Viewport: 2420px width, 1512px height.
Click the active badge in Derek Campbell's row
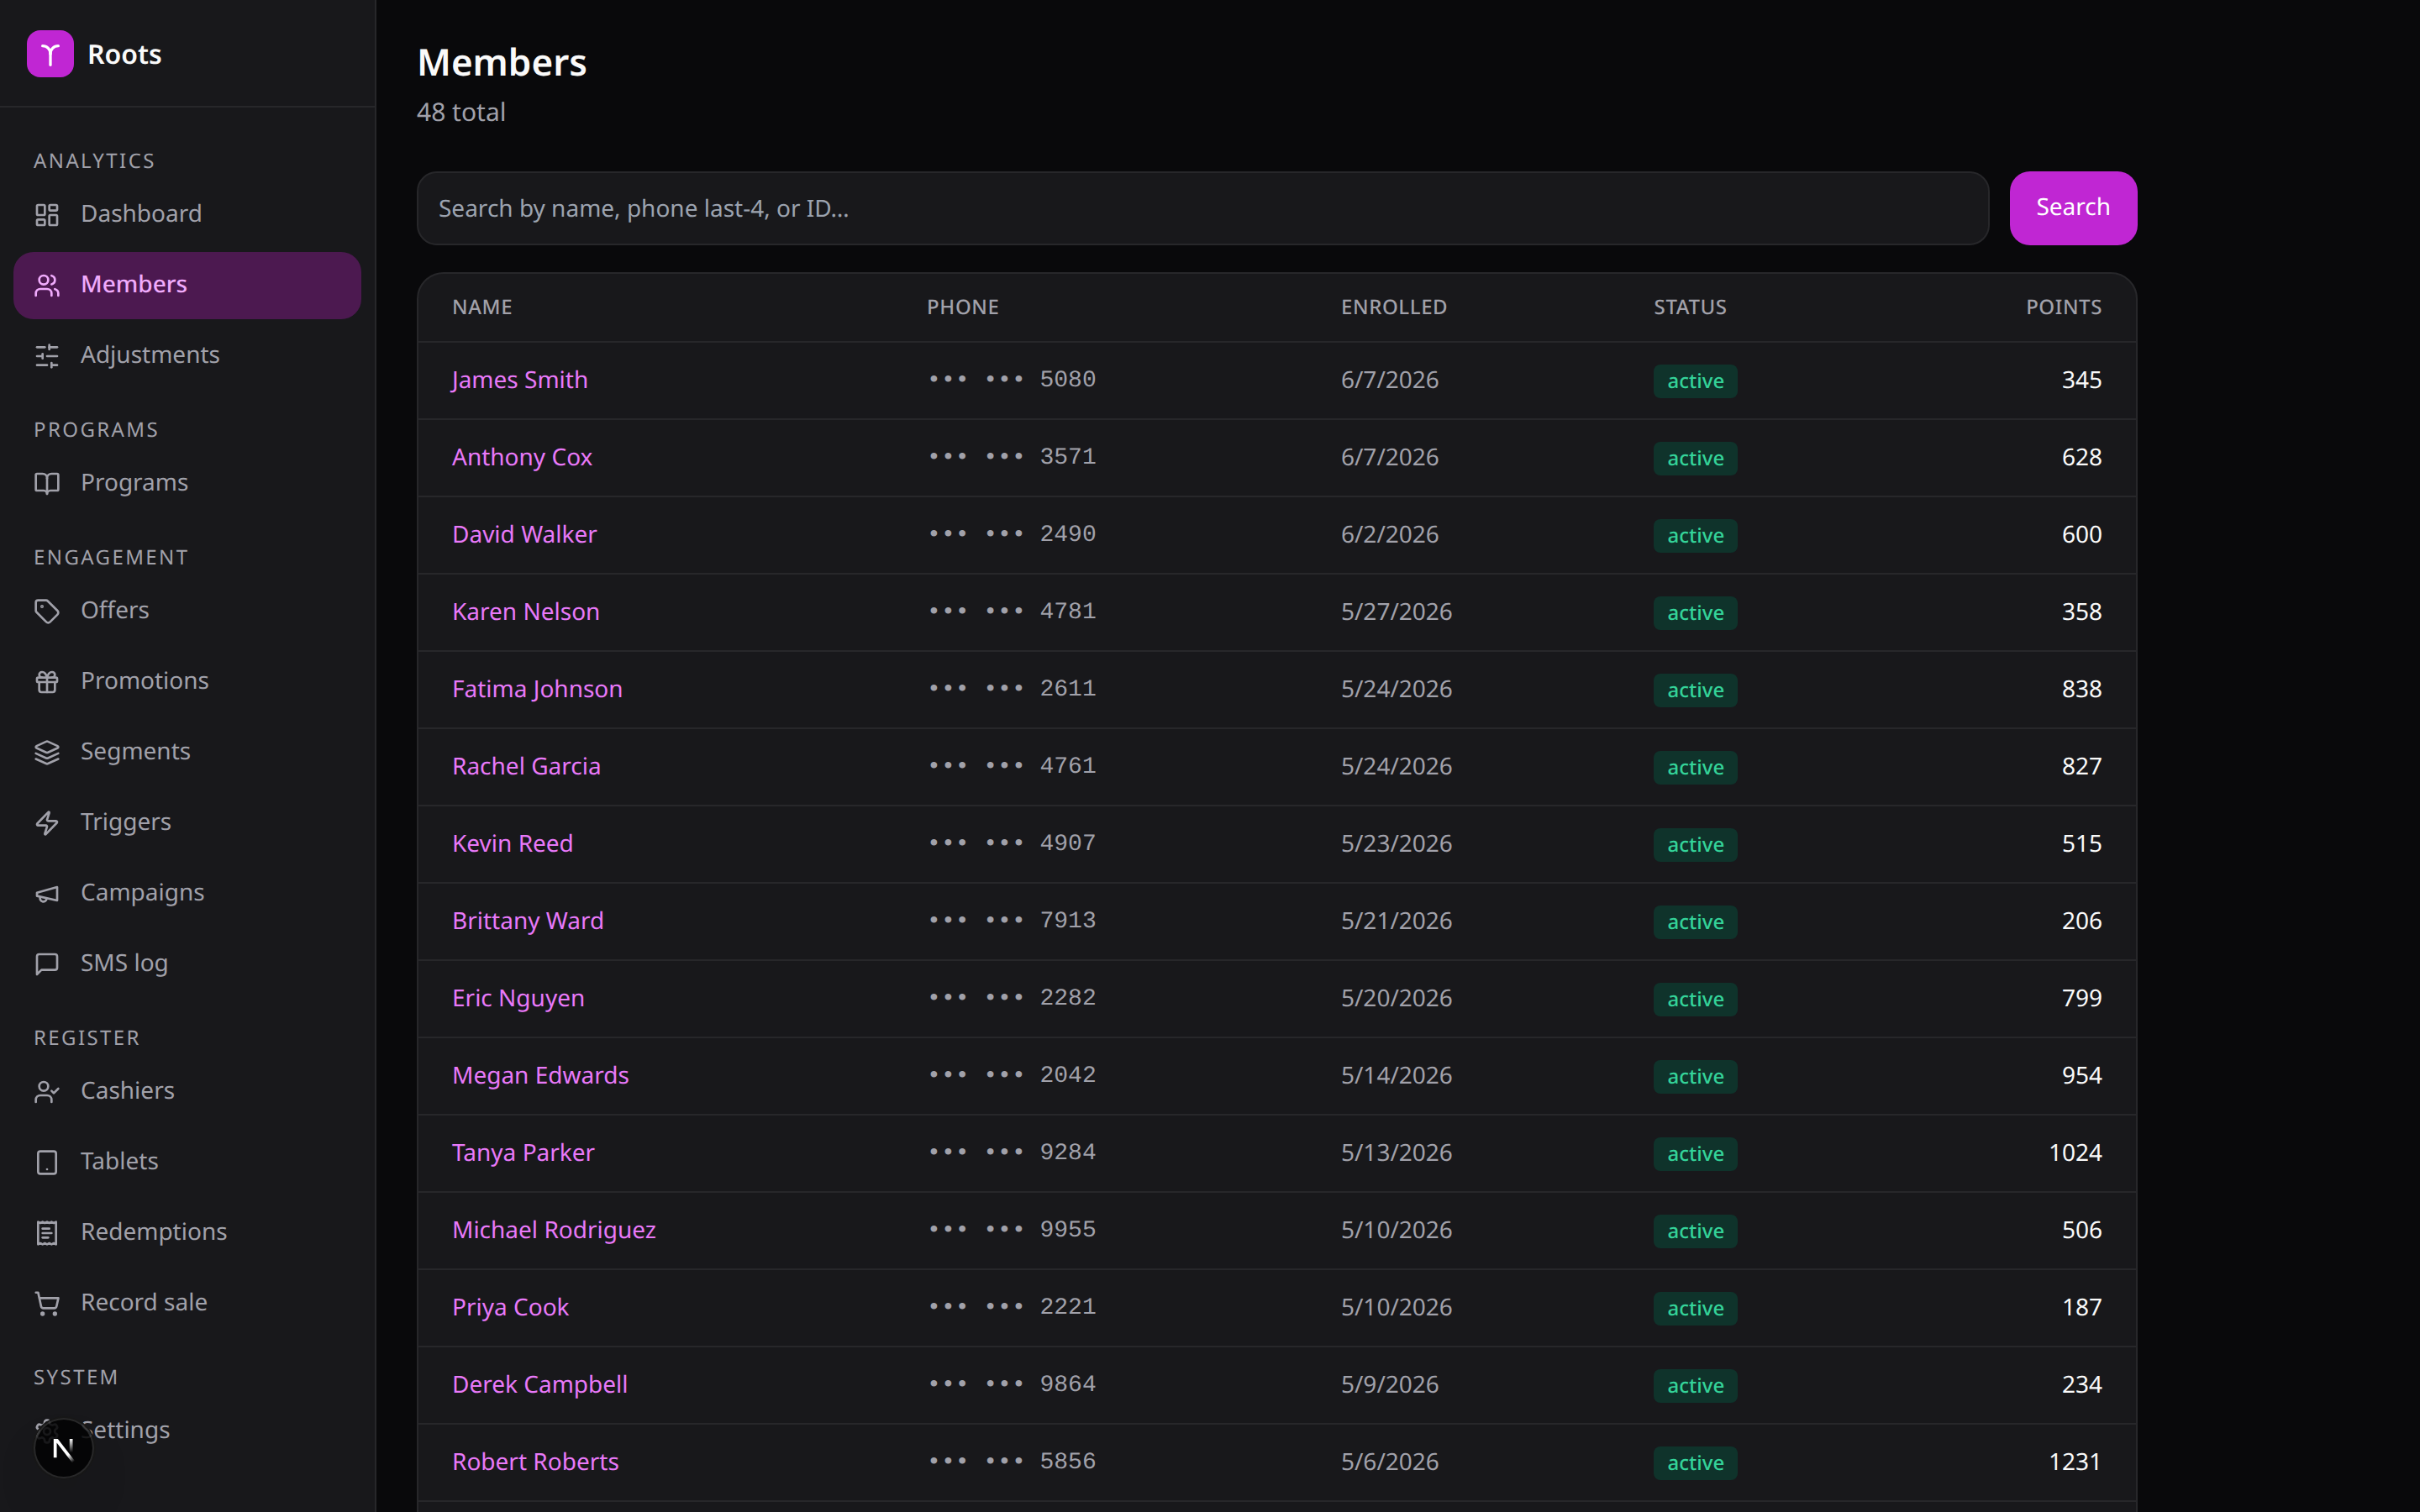click(x=1695, y=1386)
